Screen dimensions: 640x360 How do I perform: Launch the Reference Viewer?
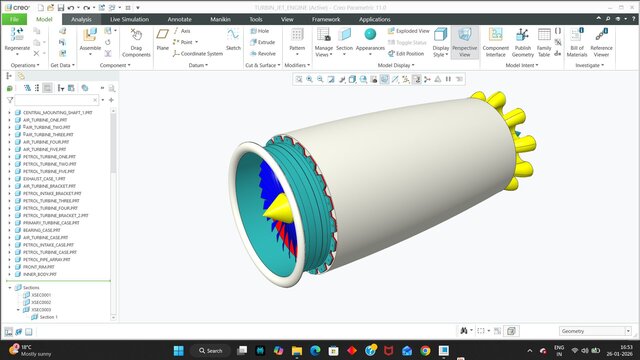point(601,42)
